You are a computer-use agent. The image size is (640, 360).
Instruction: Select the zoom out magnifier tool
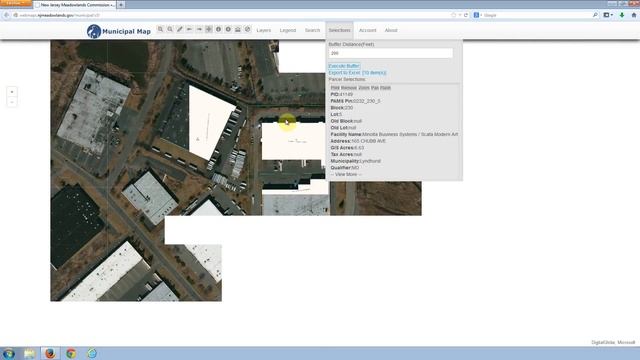pos(170,29)
